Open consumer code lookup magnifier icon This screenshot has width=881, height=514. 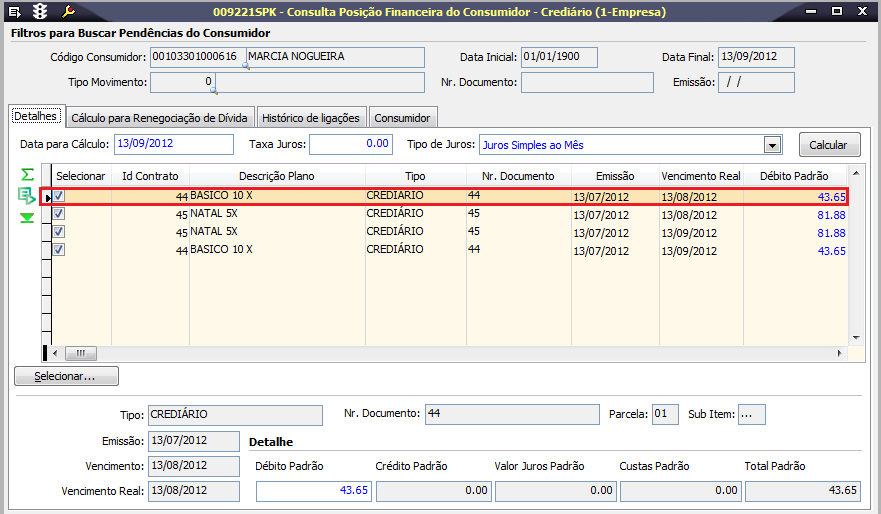(246, 66)
